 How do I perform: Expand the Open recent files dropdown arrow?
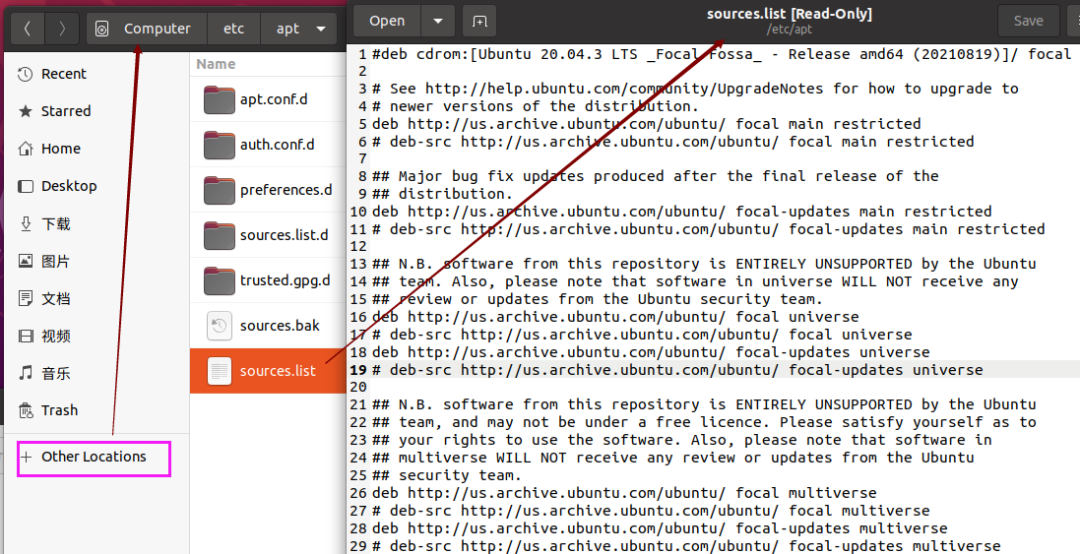tap(438, 21)
